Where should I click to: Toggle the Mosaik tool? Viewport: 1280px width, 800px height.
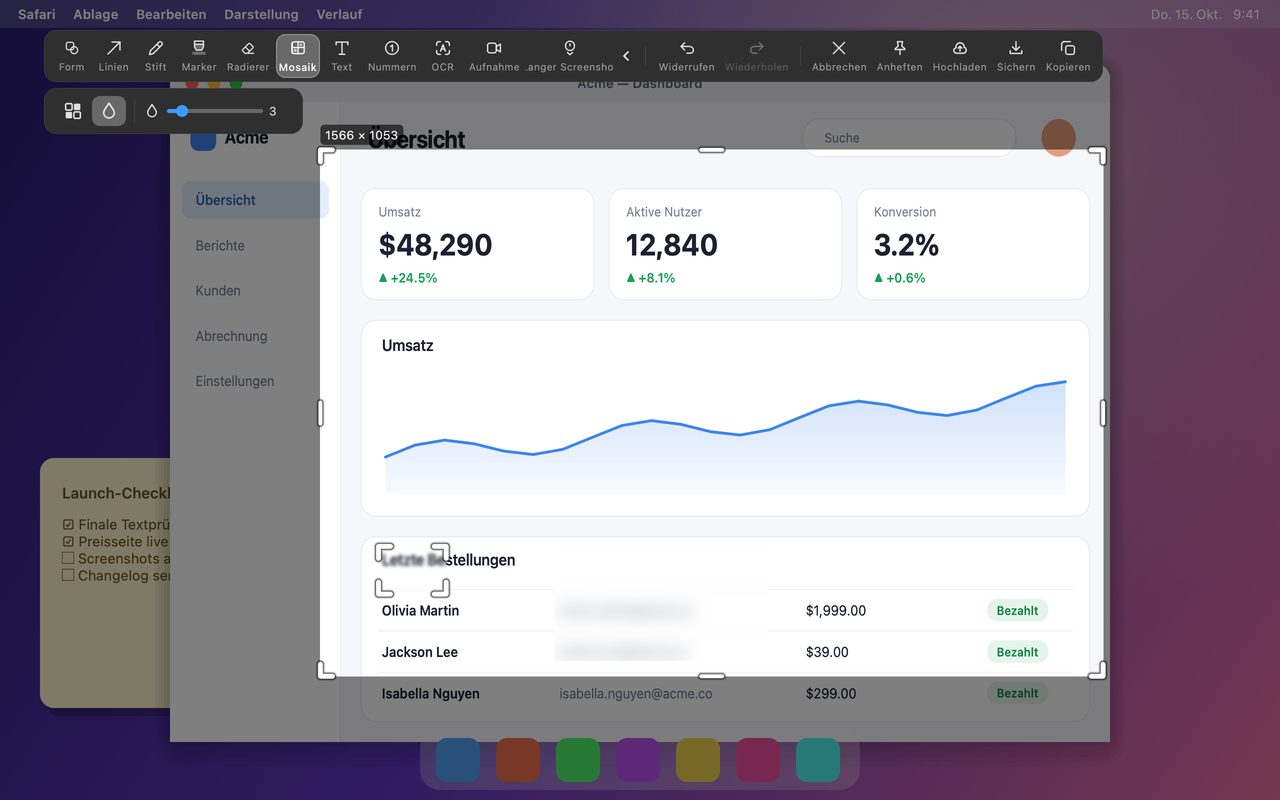point(298,56)
